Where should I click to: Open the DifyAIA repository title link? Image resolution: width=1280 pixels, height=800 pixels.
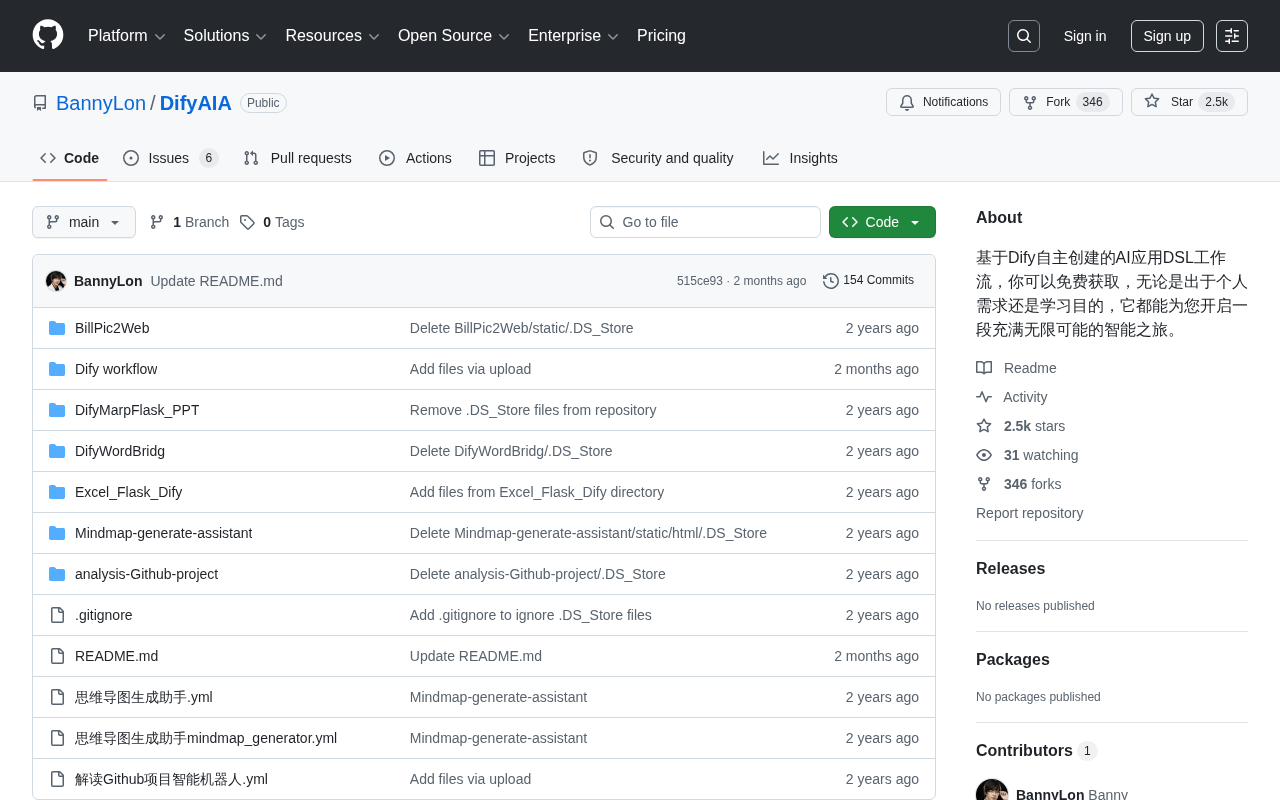pyautogui.click(x=196, y=103)
